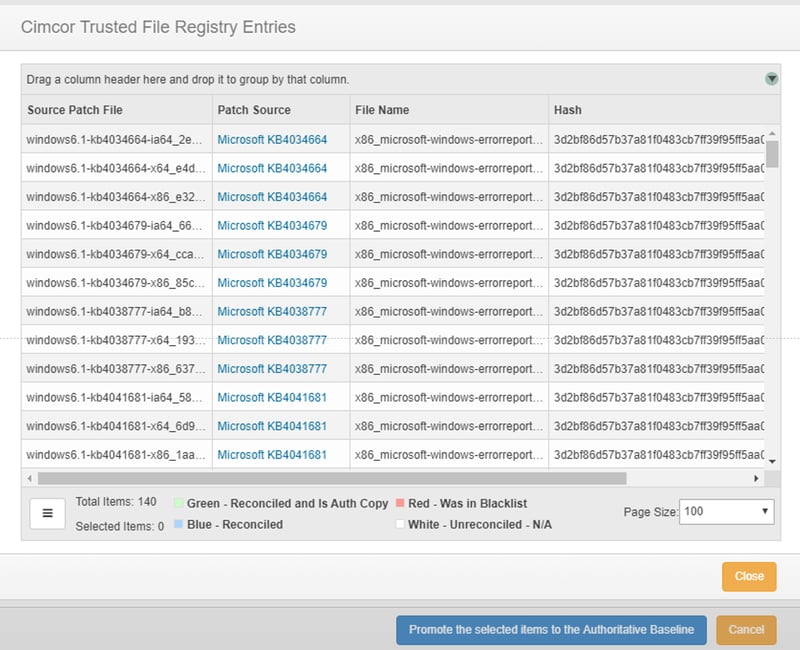Click the Selected Items: 0 label
The width and height of the screenshot is (800, 650).
(x=119, y=526)
